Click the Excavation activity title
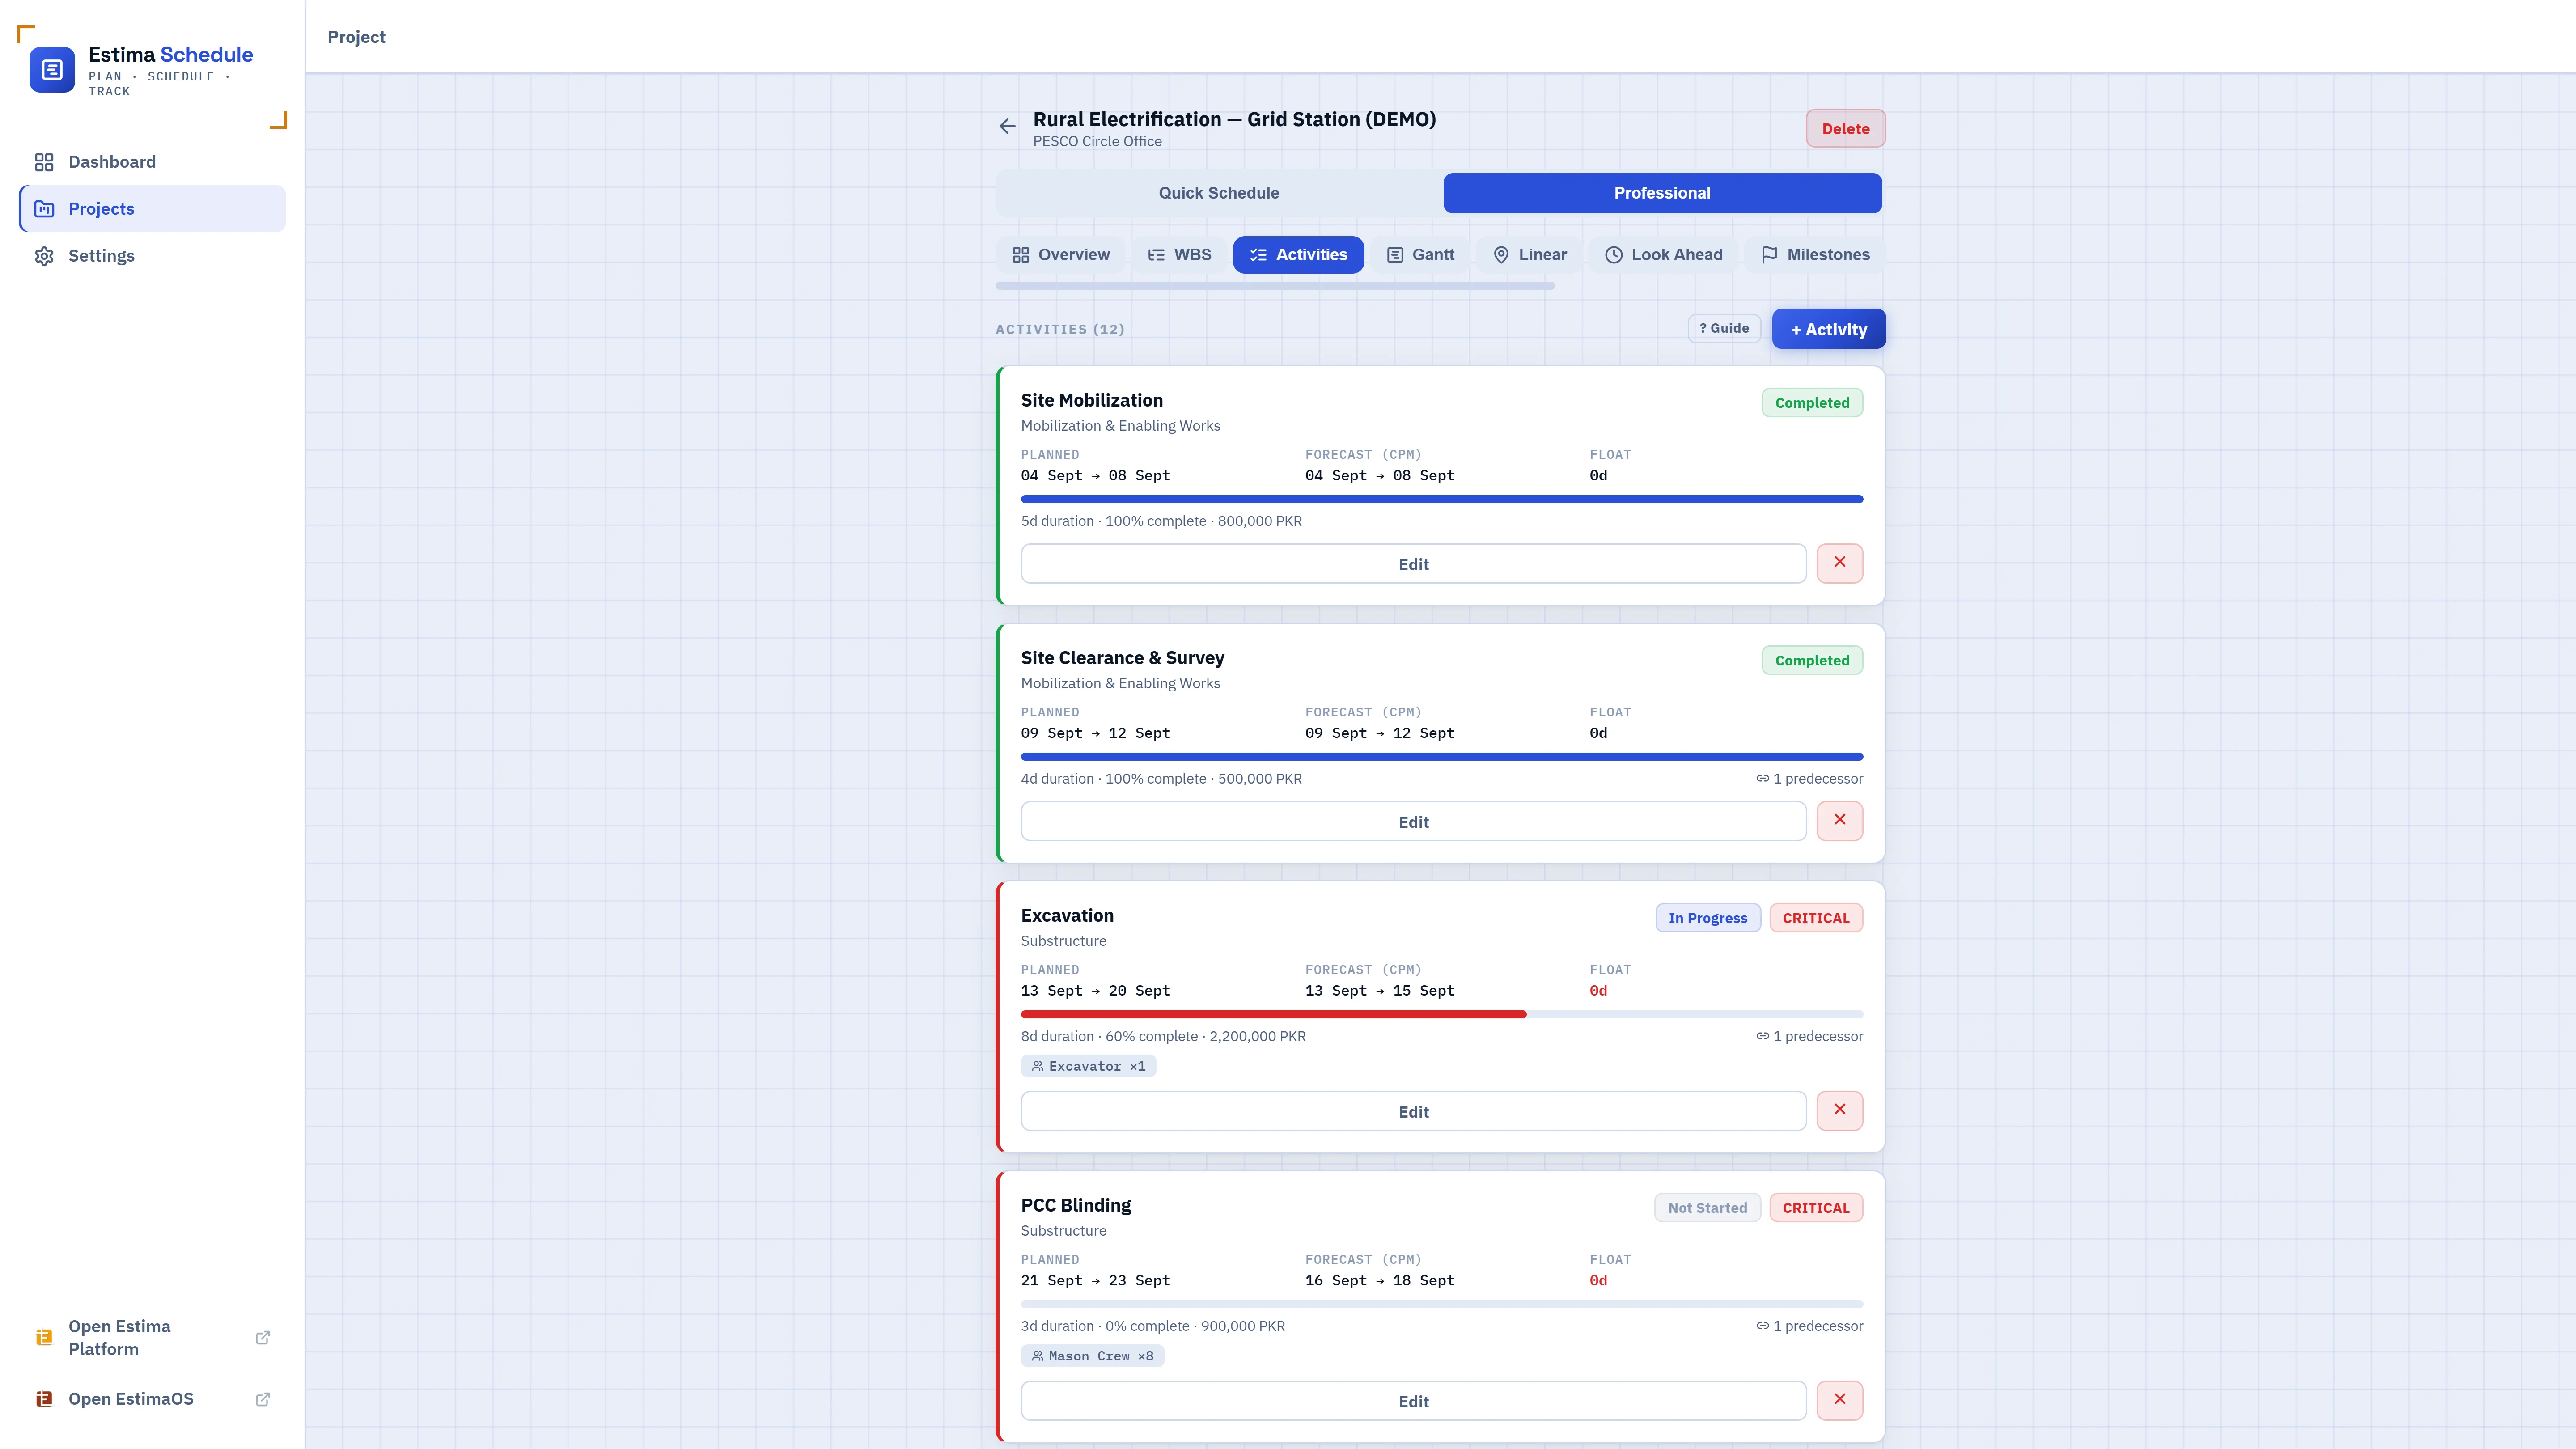Screen dimensions: 2576x1449 pos(1067,915)
